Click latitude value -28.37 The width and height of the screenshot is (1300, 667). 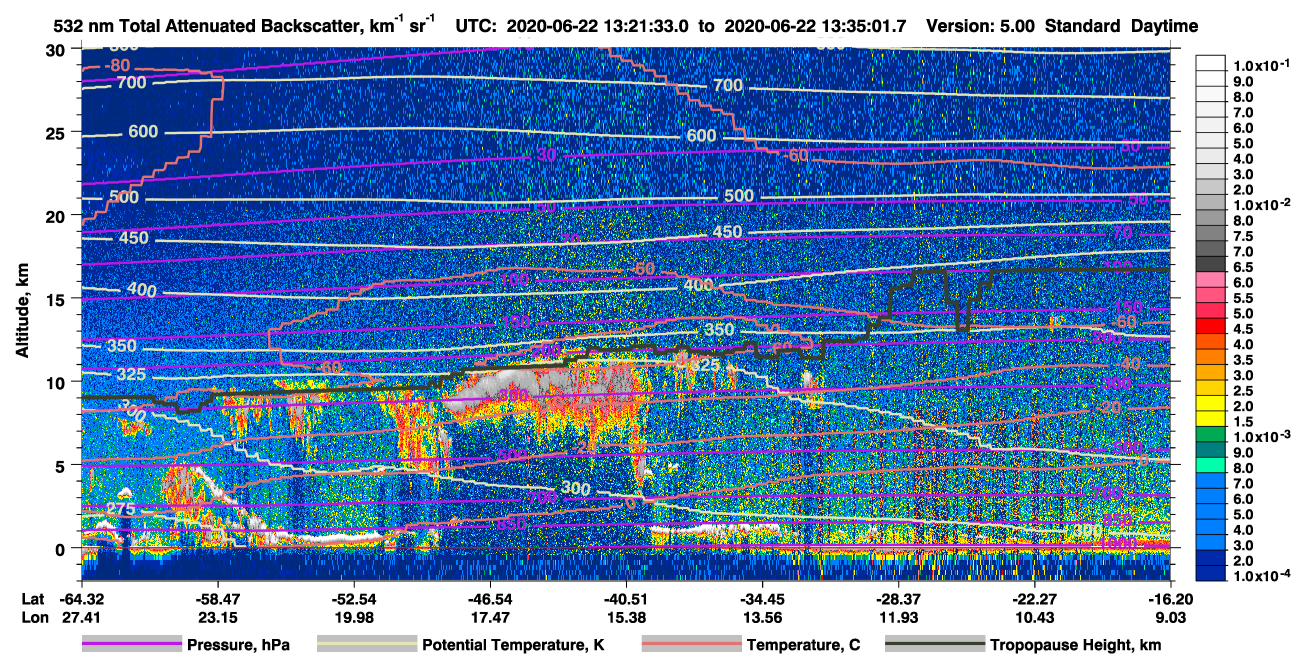click(899, 599)
